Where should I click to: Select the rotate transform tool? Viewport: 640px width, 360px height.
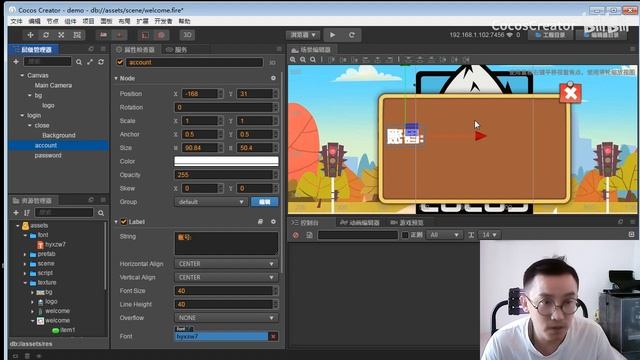pyautogui.click(x=46, y=35)
